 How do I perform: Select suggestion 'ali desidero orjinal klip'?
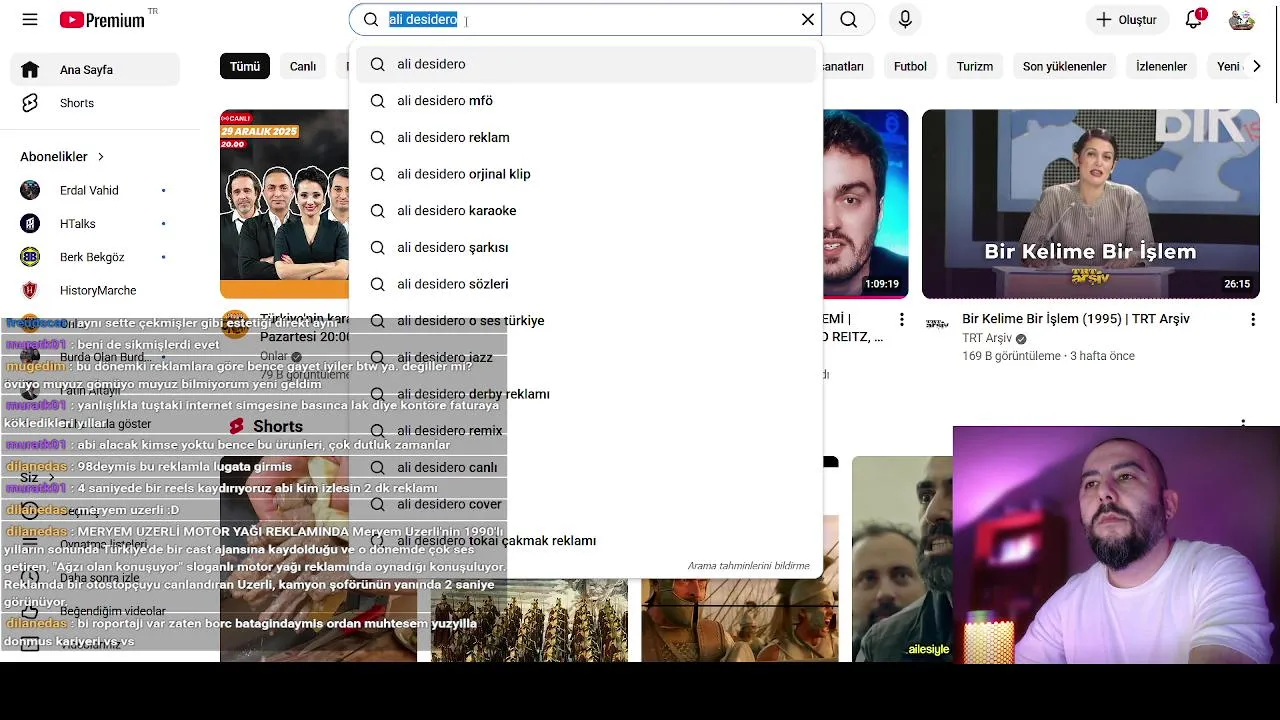click(x=586, y=174)
